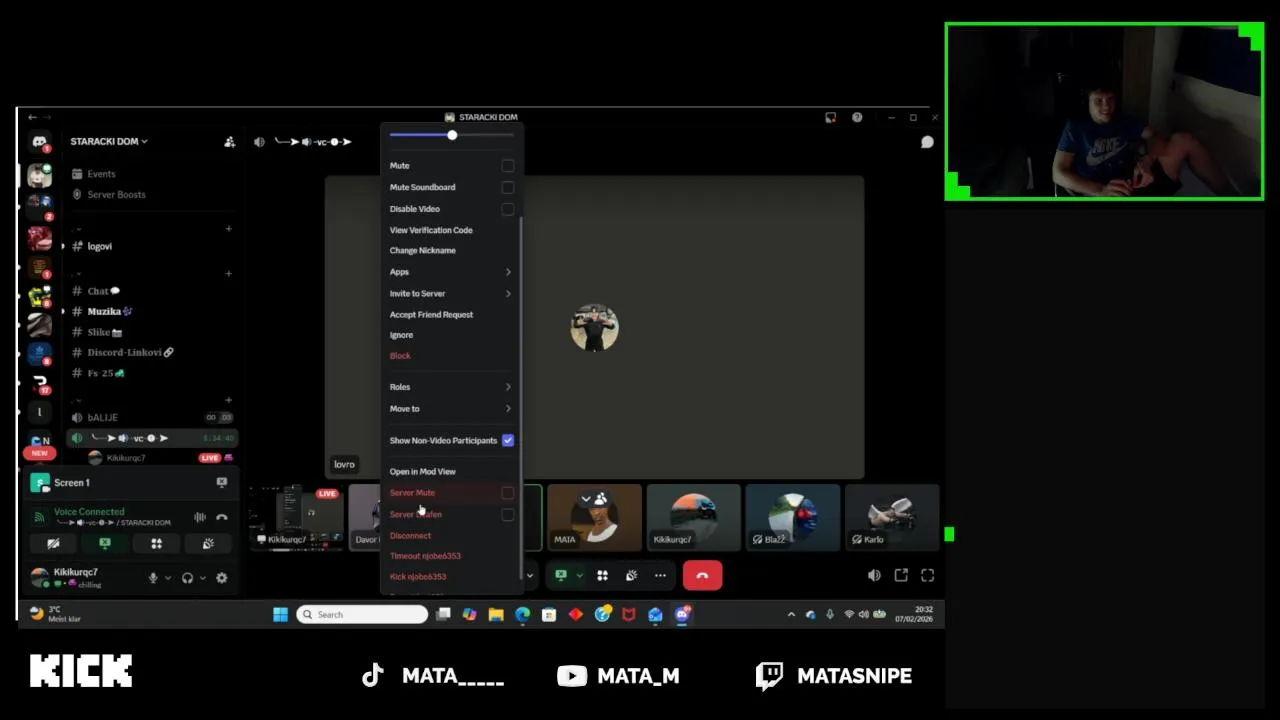This screenshot has width=1280, height=720.
Task: Adjust stream volume via the speaker icon
Action: (874, 575)
